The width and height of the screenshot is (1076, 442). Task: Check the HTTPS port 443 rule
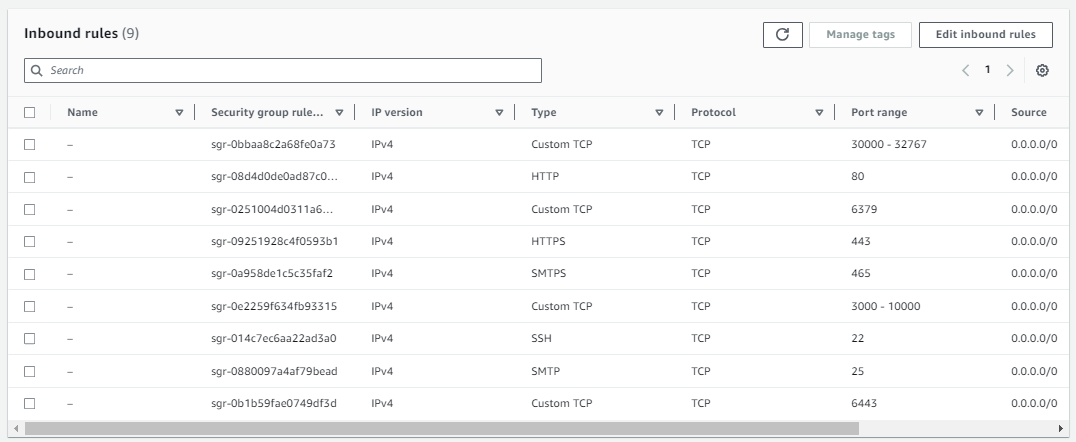30,242
